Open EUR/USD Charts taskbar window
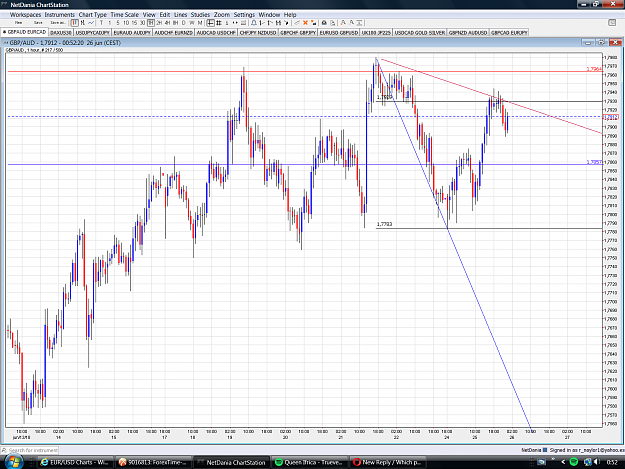 click(x=75, y=462)
